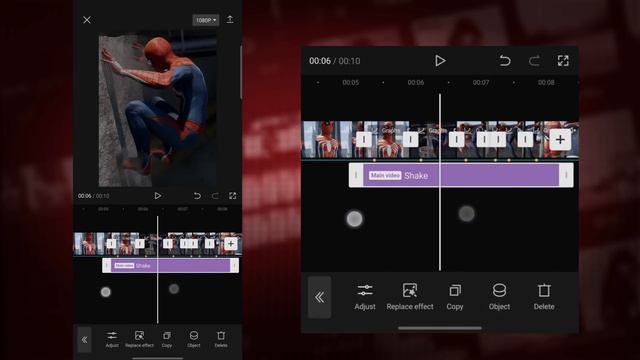Grab the right trim handle of Shake effect

click(566, 176)
